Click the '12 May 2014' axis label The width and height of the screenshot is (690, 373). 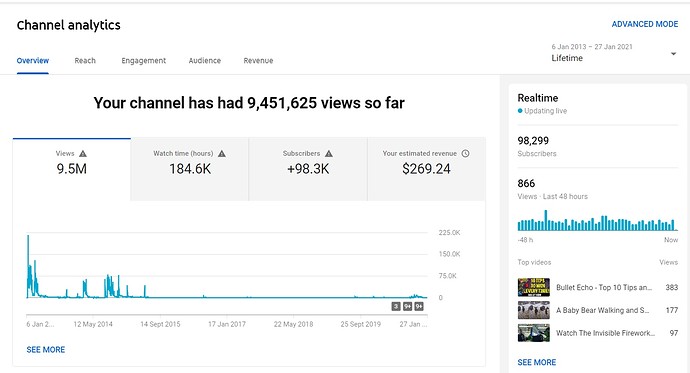[x=93, y=324]
